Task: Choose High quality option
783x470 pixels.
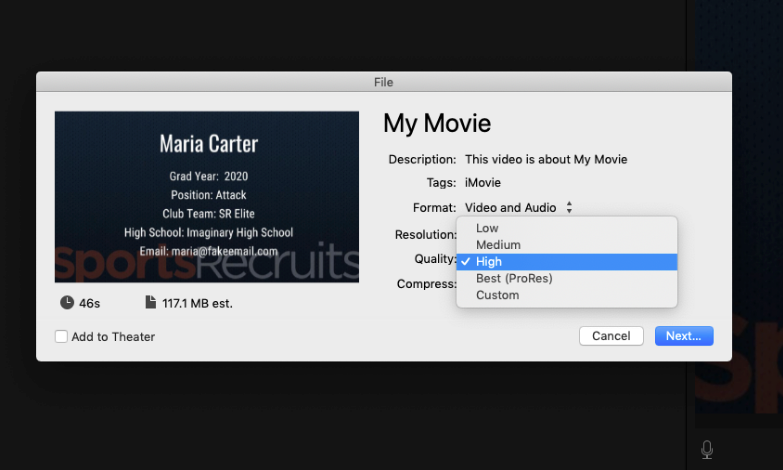Action: coord(567,262)
